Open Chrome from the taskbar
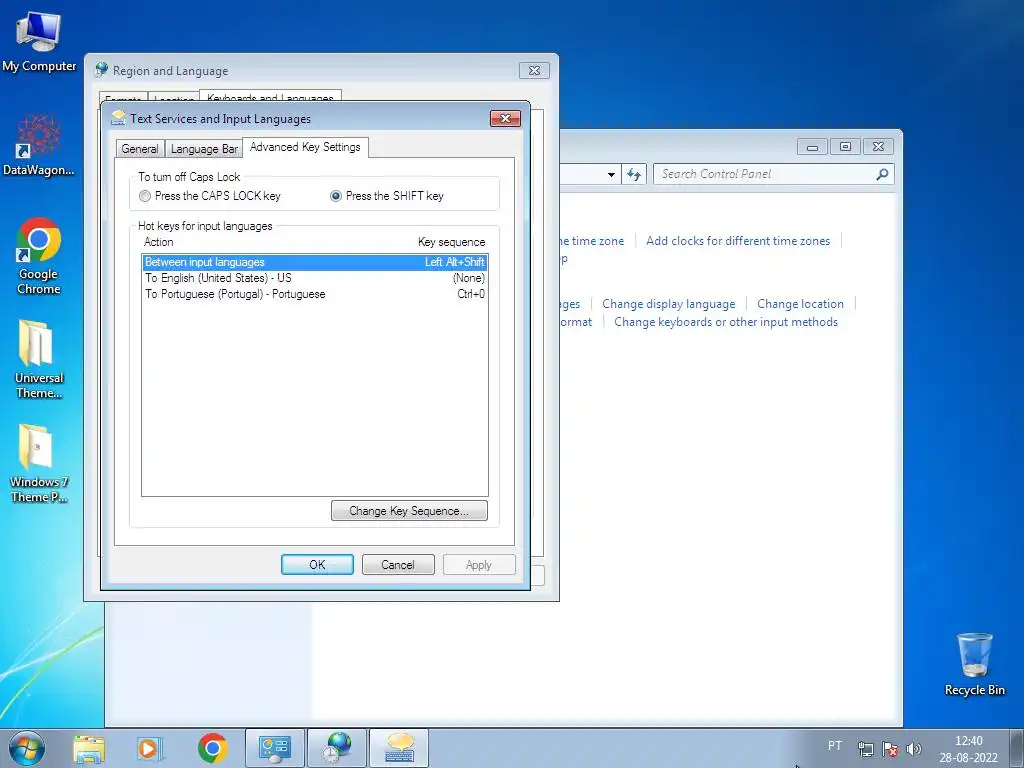Screen dimensions: 1024x768 (x=212, y=748)
